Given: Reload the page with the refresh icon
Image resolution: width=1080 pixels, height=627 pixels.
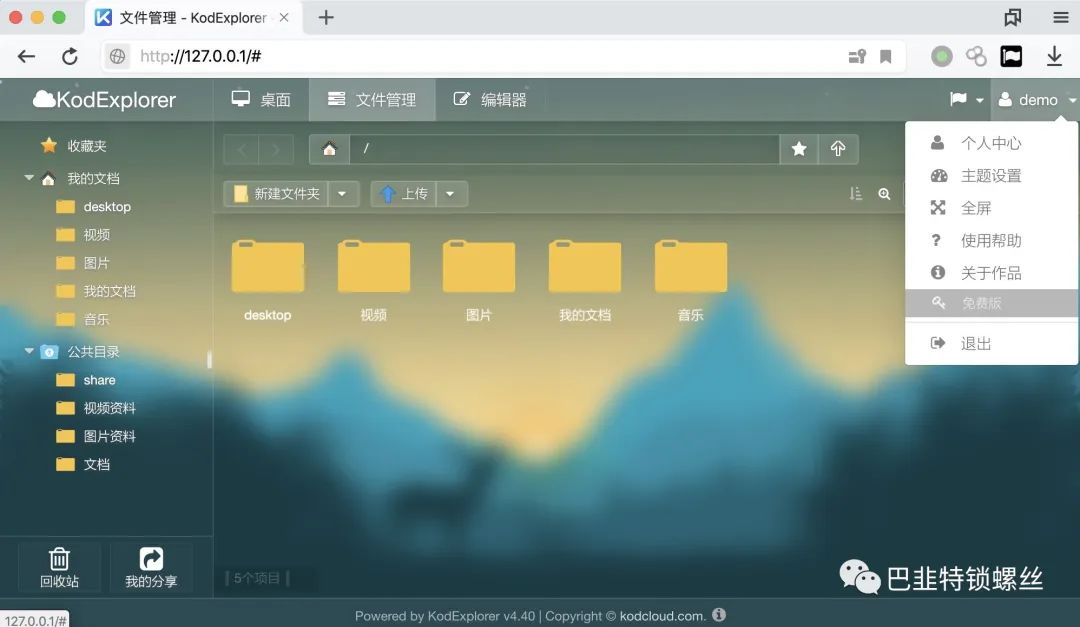Looking at the screenshot, I should [70, 56].
